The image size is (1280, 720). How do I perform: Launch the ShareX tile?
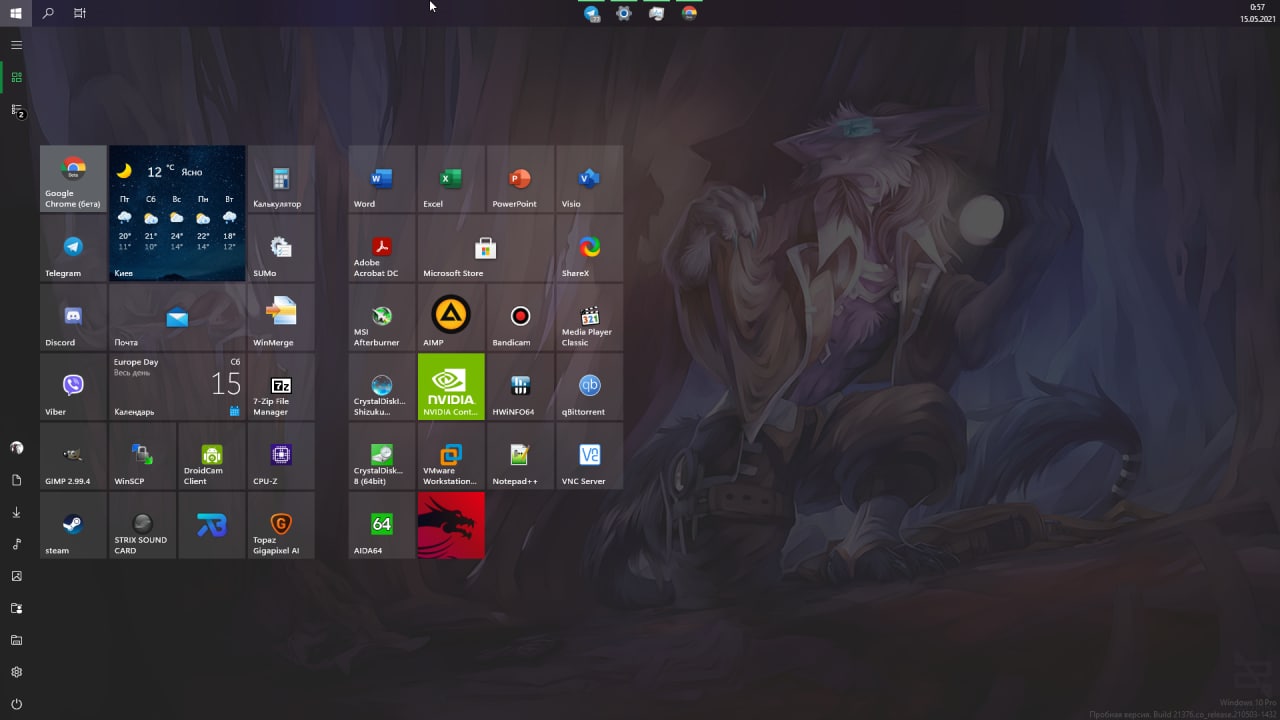click(x=589, y=248)
